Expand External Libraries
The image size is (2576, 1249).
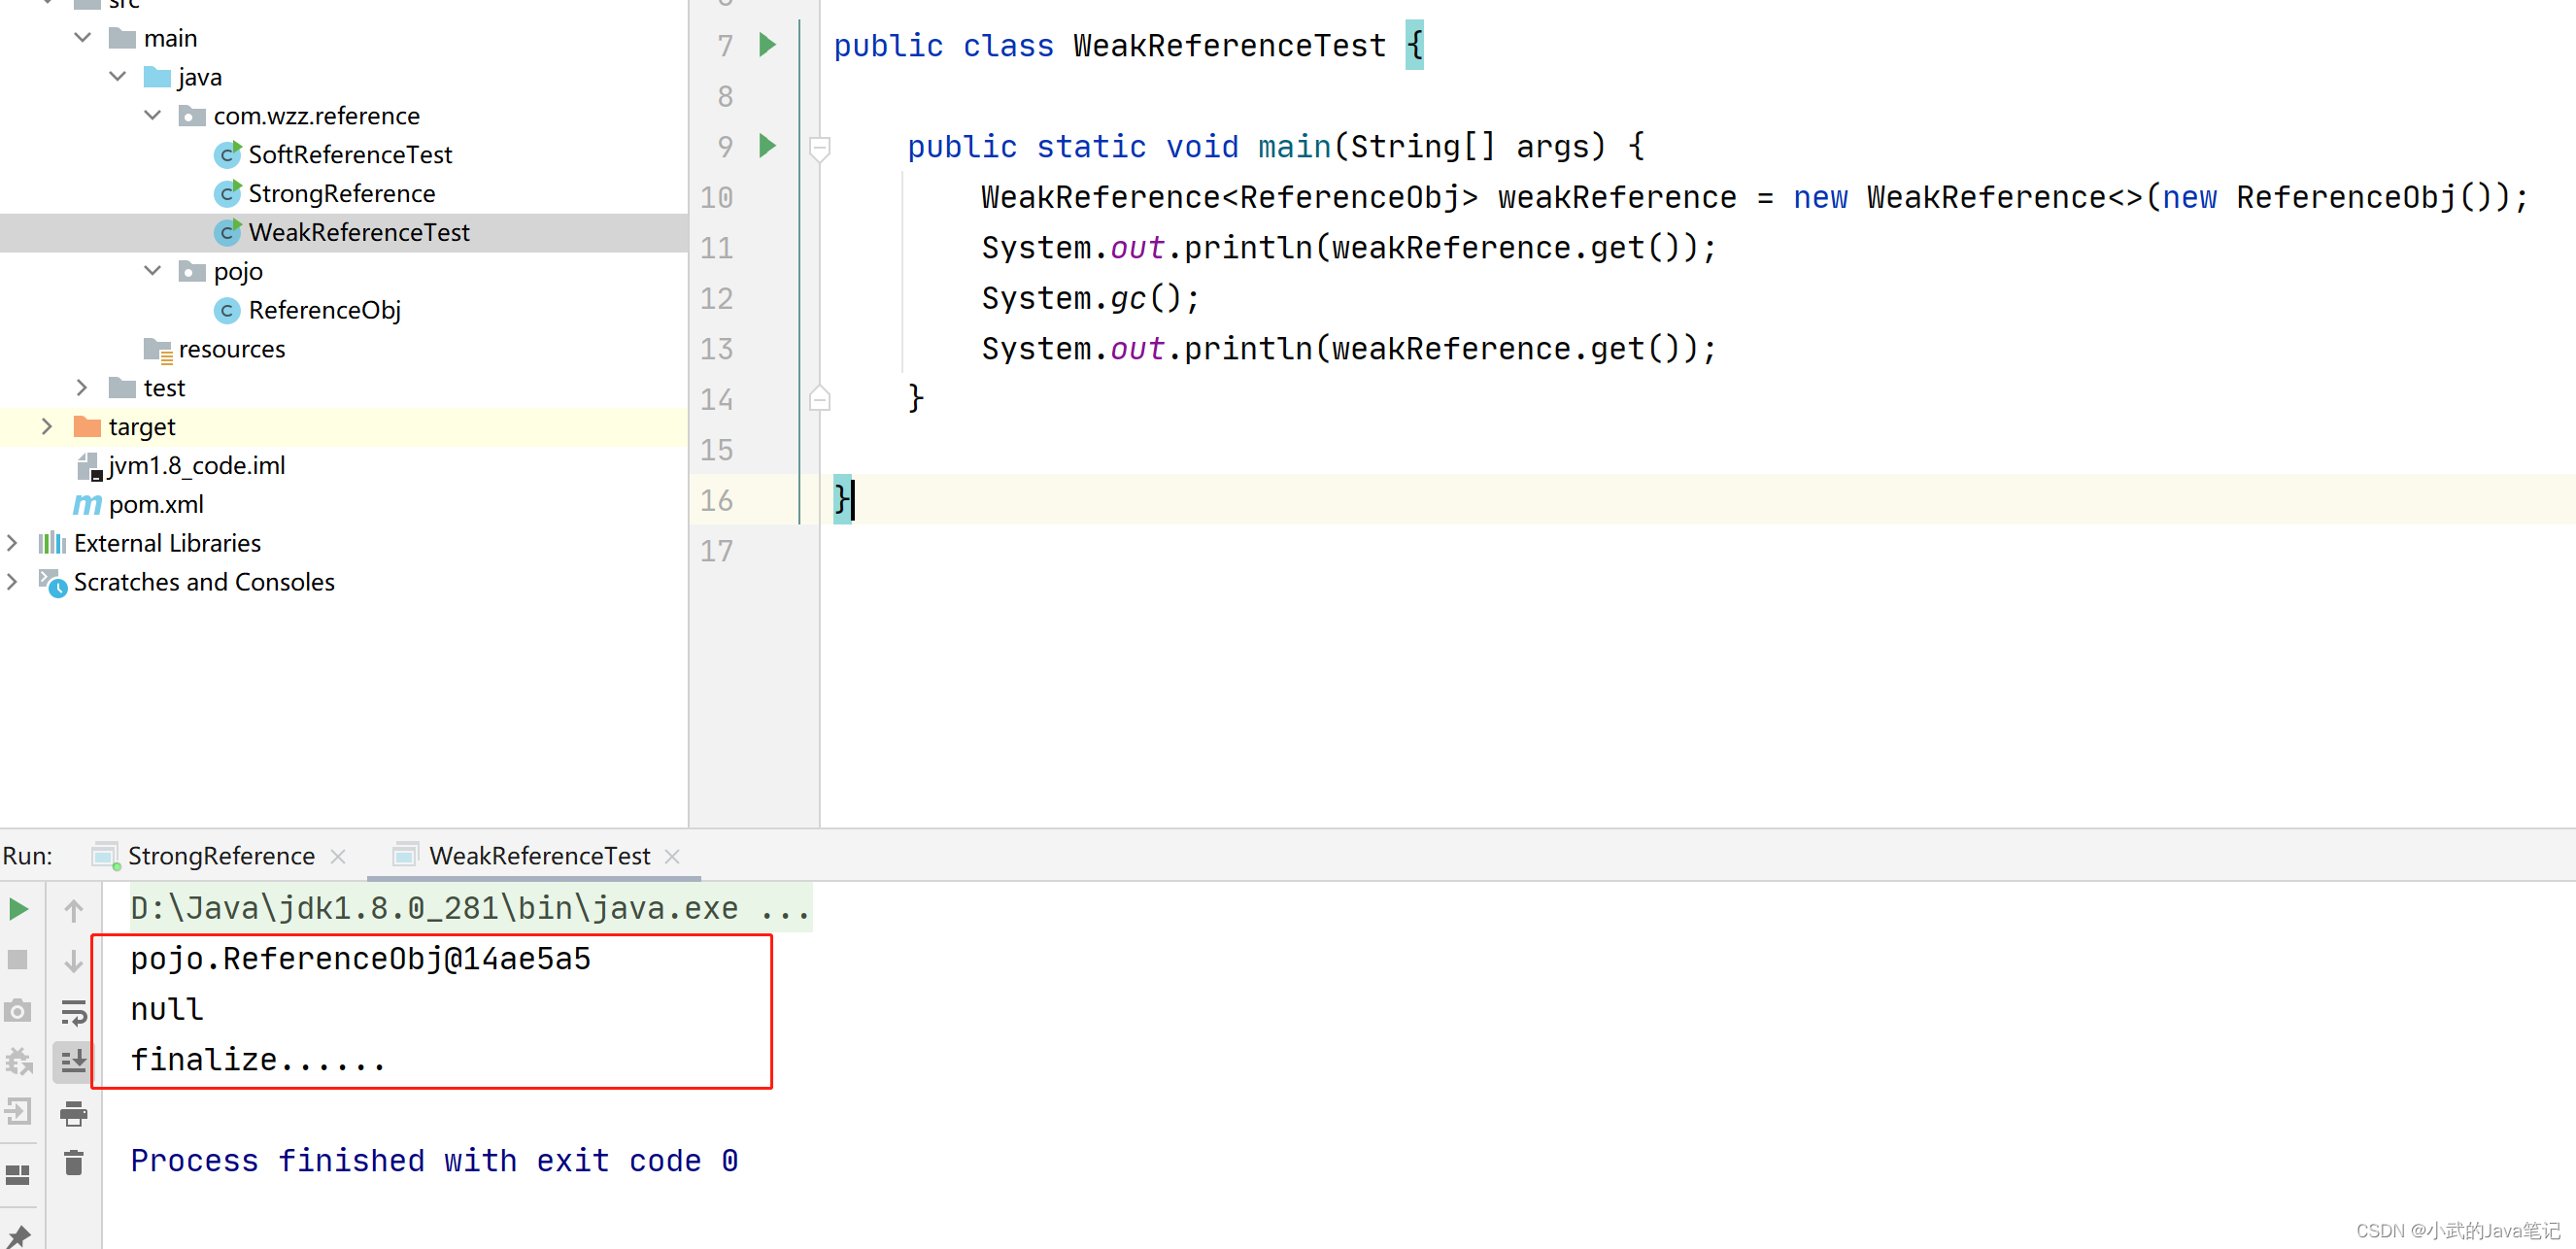[12, 542]
